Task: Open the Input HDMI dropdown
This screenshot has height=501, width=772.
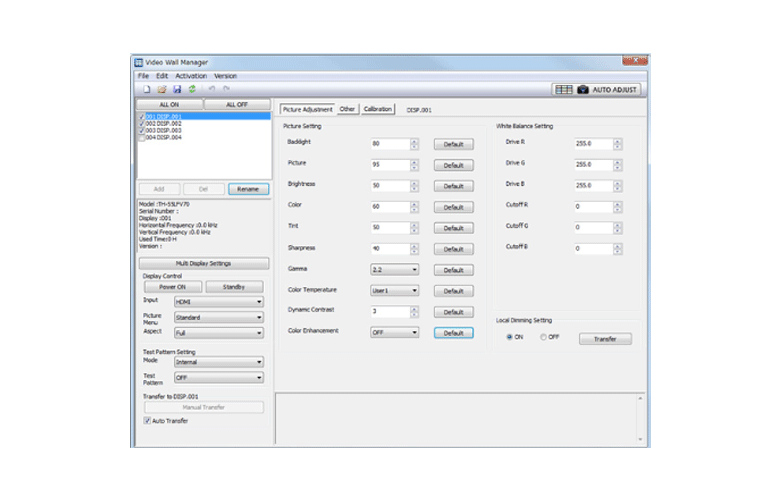Action: (218, 300)
